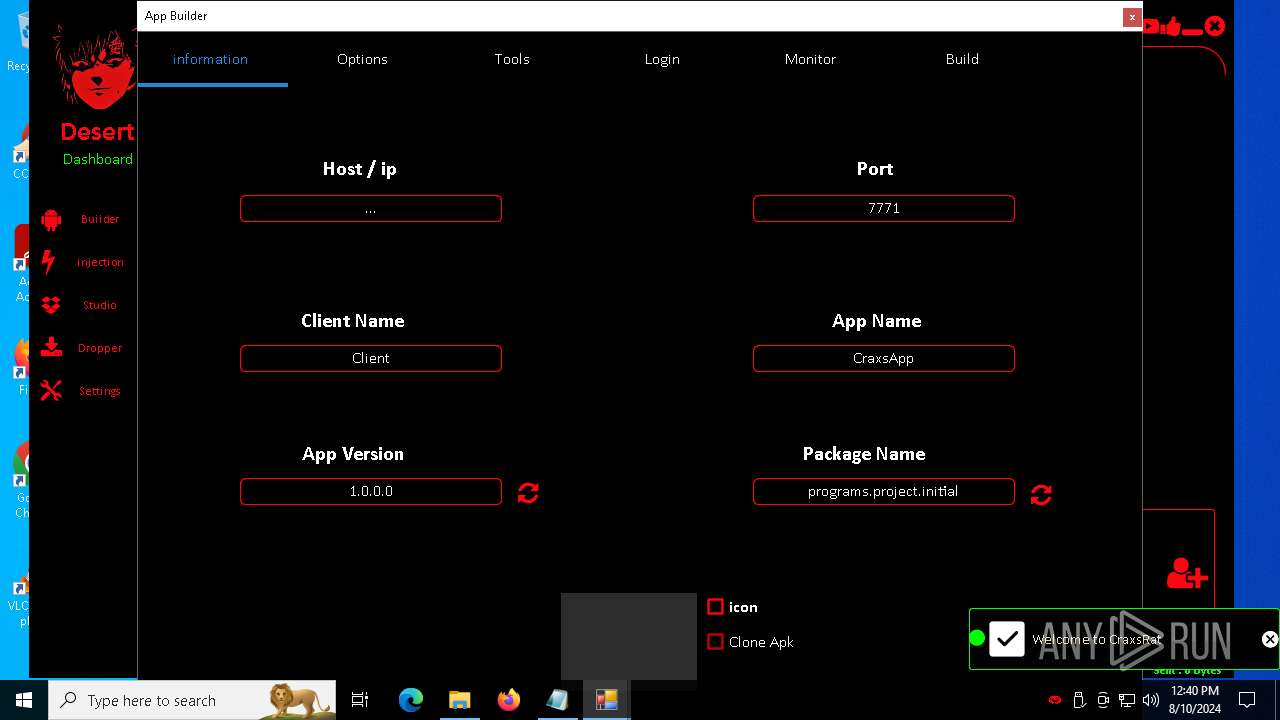Switch to the information tab
The image size is (1280, 720).
[210, 59]
